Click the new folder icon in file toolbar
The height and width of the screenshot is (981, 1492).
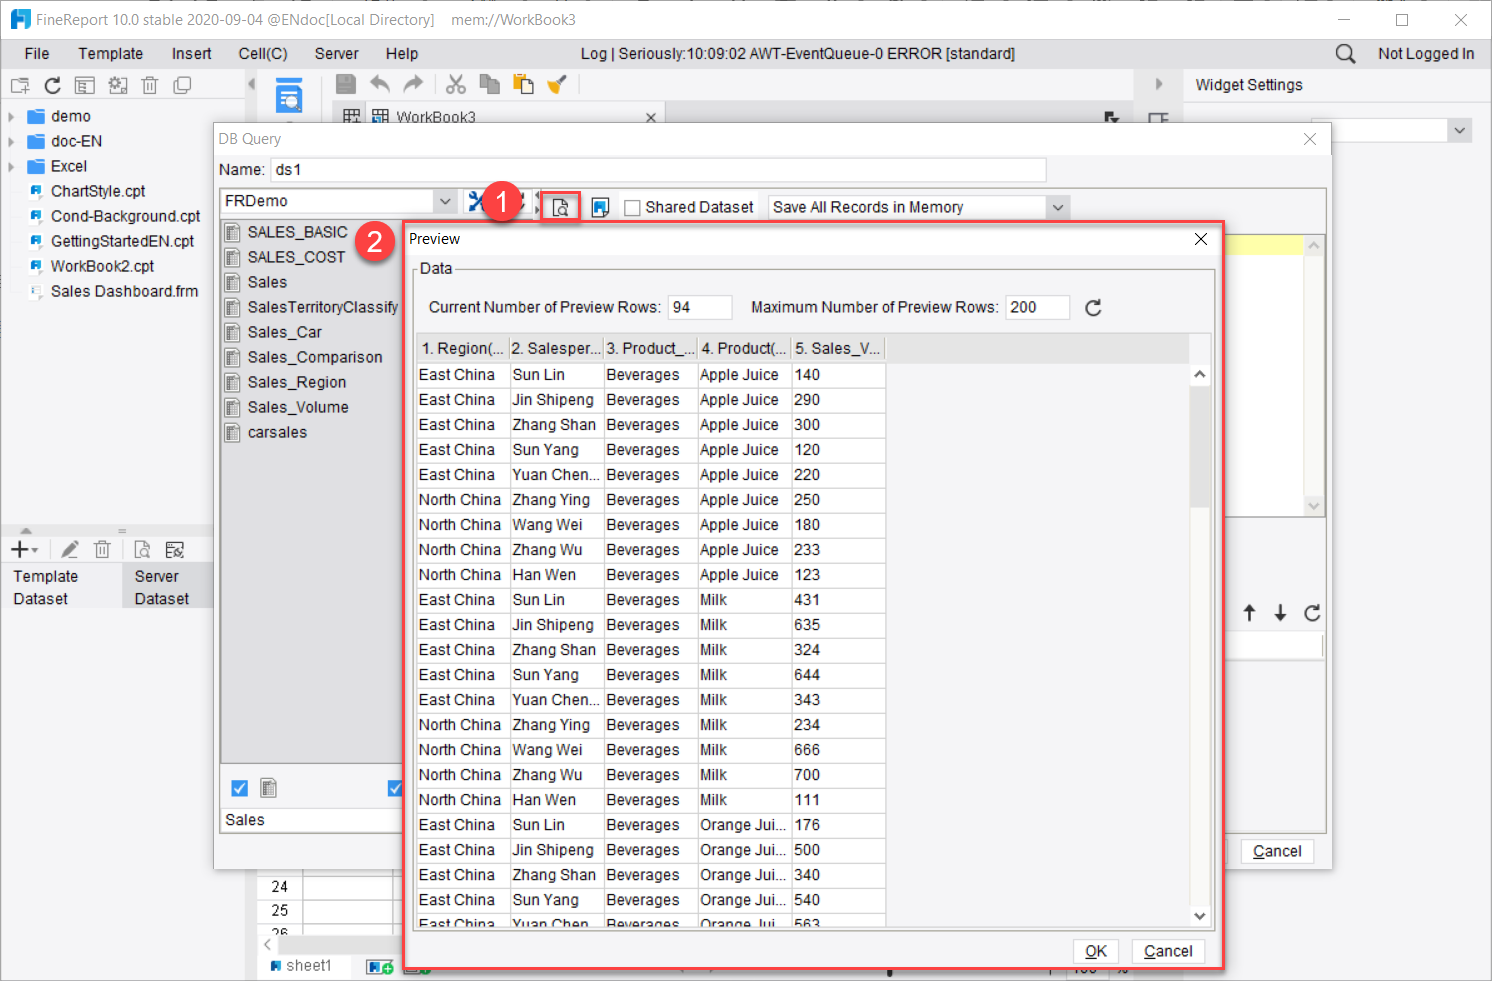[x=20, y=86]
